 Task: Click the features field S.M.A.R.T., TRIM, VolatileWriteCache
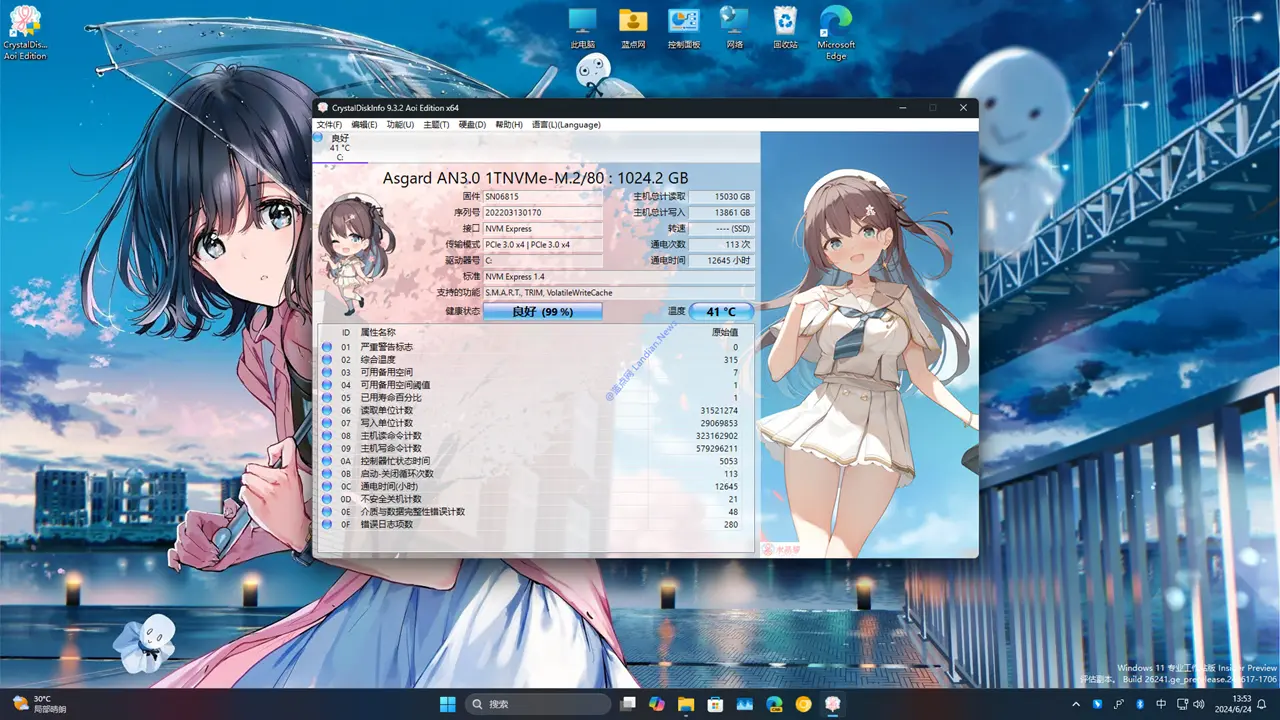618,292
